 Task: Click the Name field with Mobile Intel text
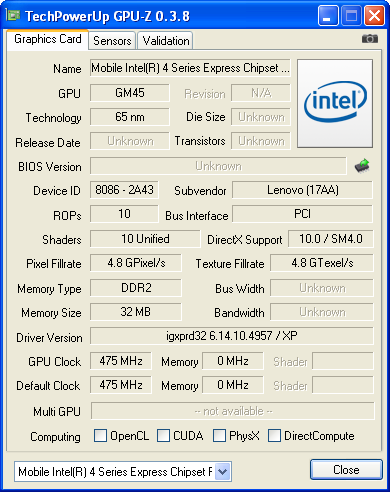click(190, 68)
